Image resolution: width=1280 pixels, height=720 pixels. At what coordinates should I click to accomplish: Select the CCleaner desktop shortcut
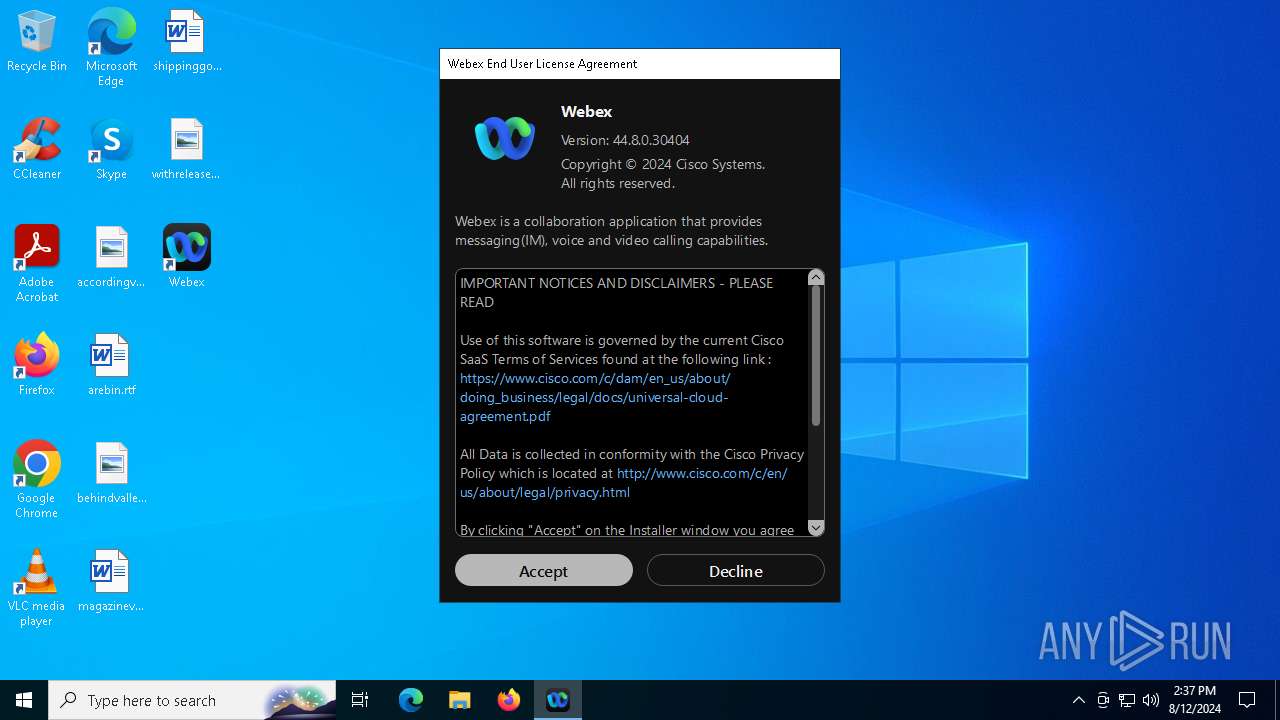37,149
